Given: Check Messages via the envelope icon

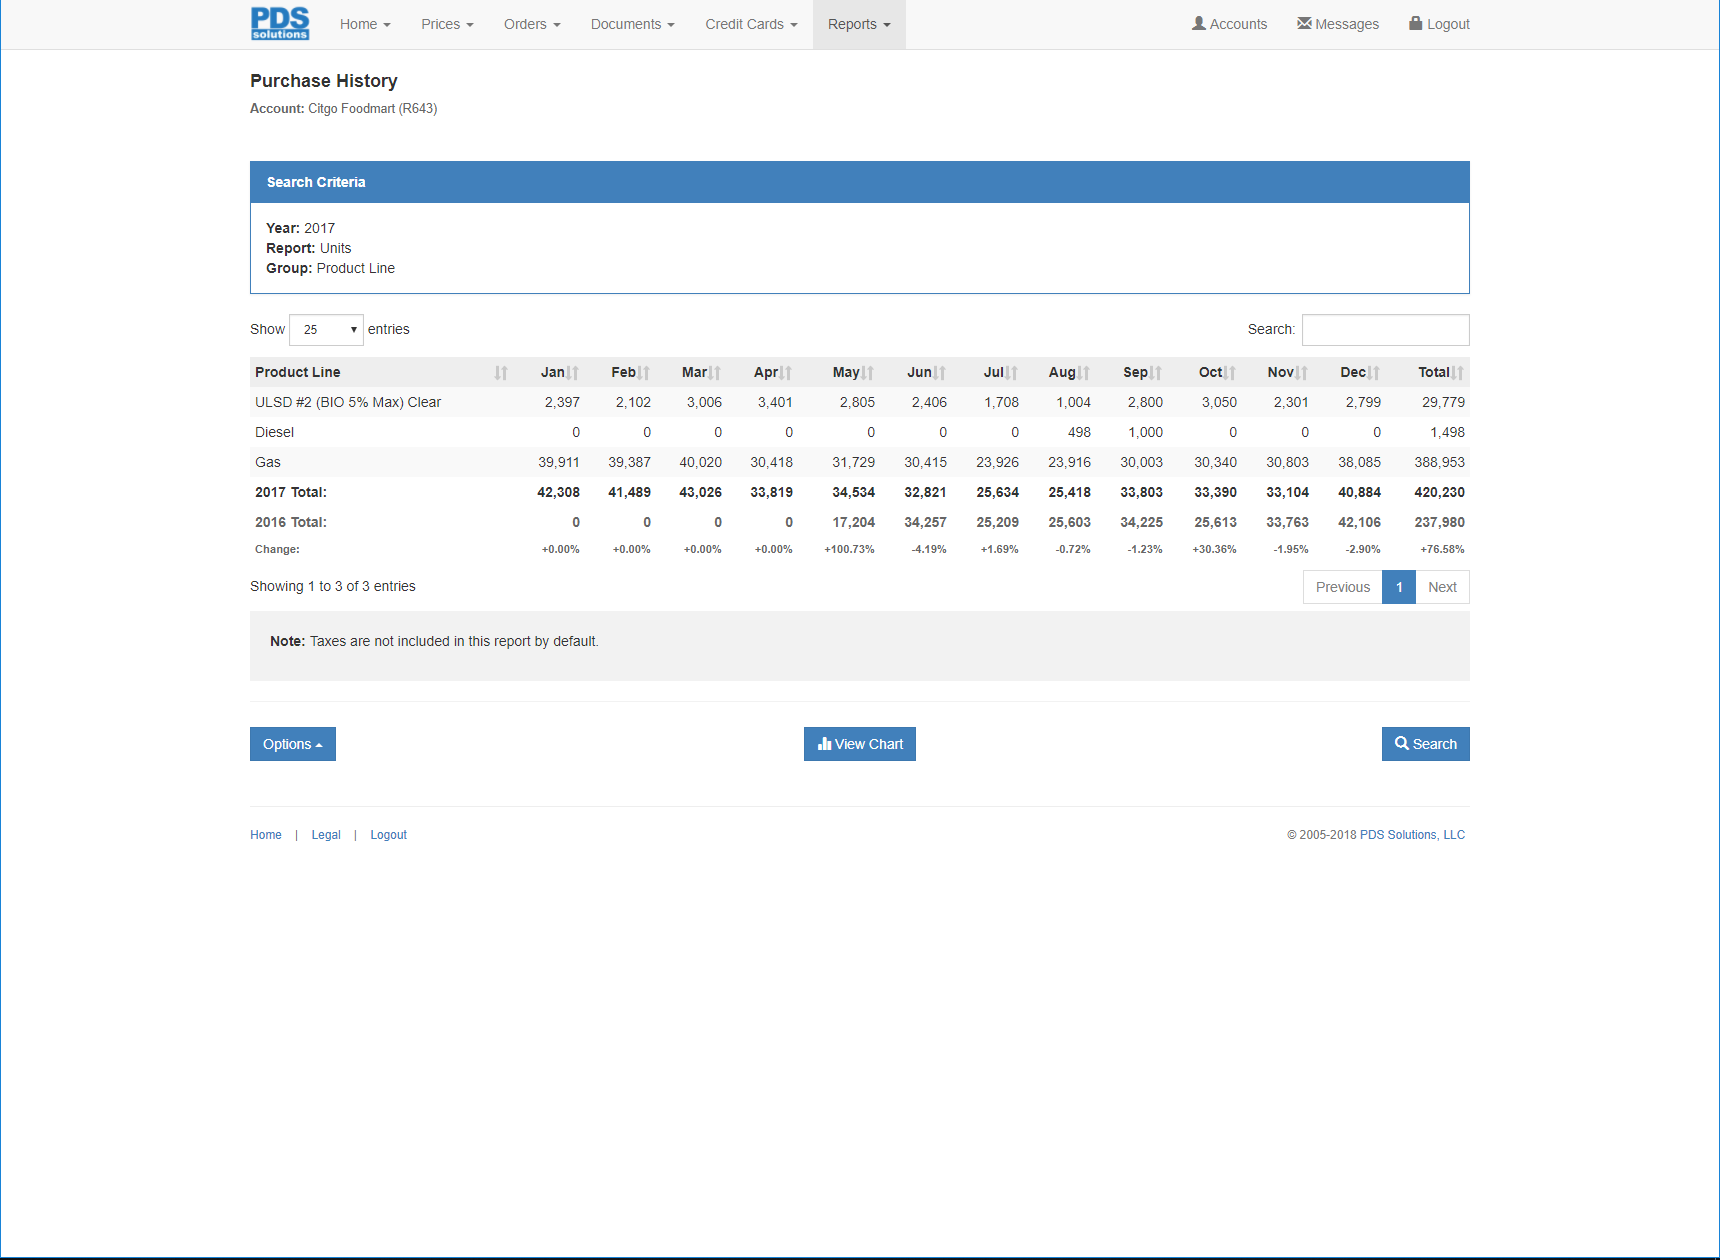Looking at the screenshot, I should click(1303, 22).
